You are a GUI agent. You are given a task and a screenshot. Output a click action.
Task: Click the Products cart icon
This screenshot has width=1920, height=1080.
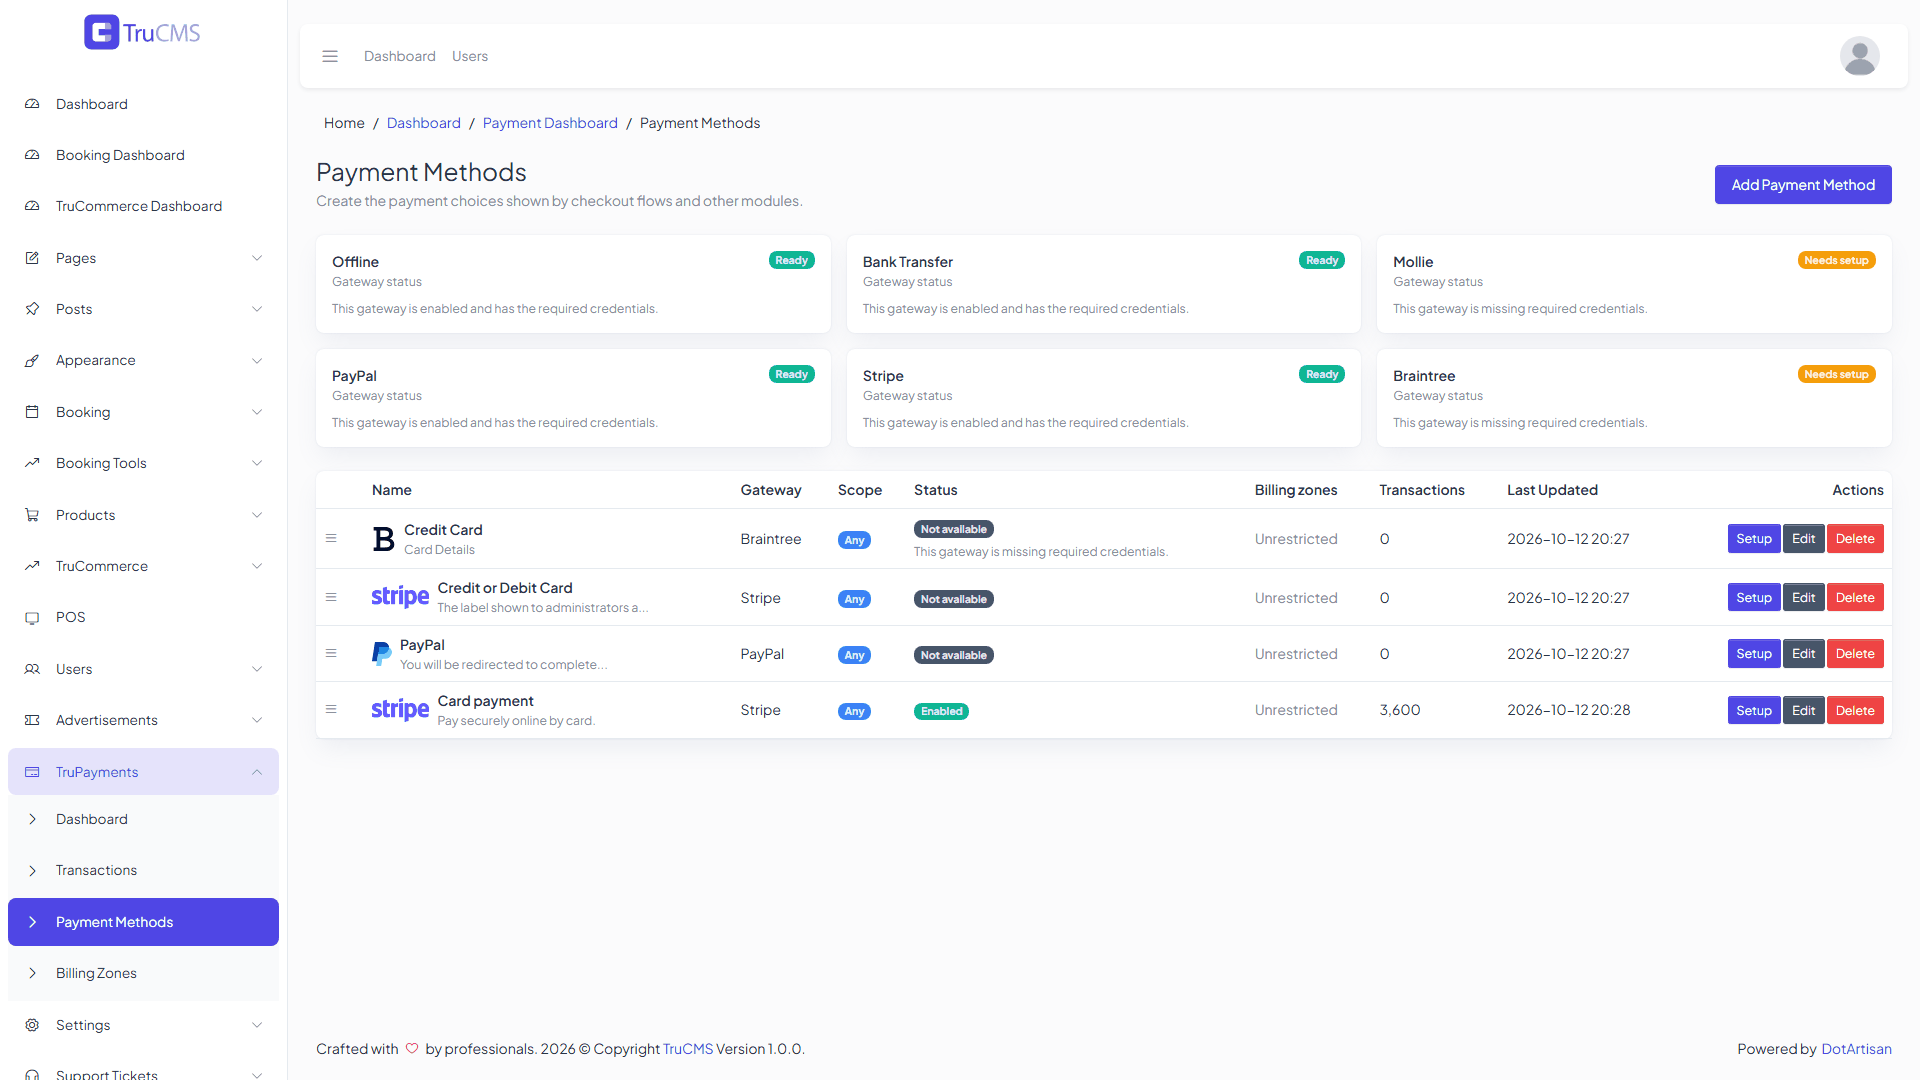click(x=32, y=515)
